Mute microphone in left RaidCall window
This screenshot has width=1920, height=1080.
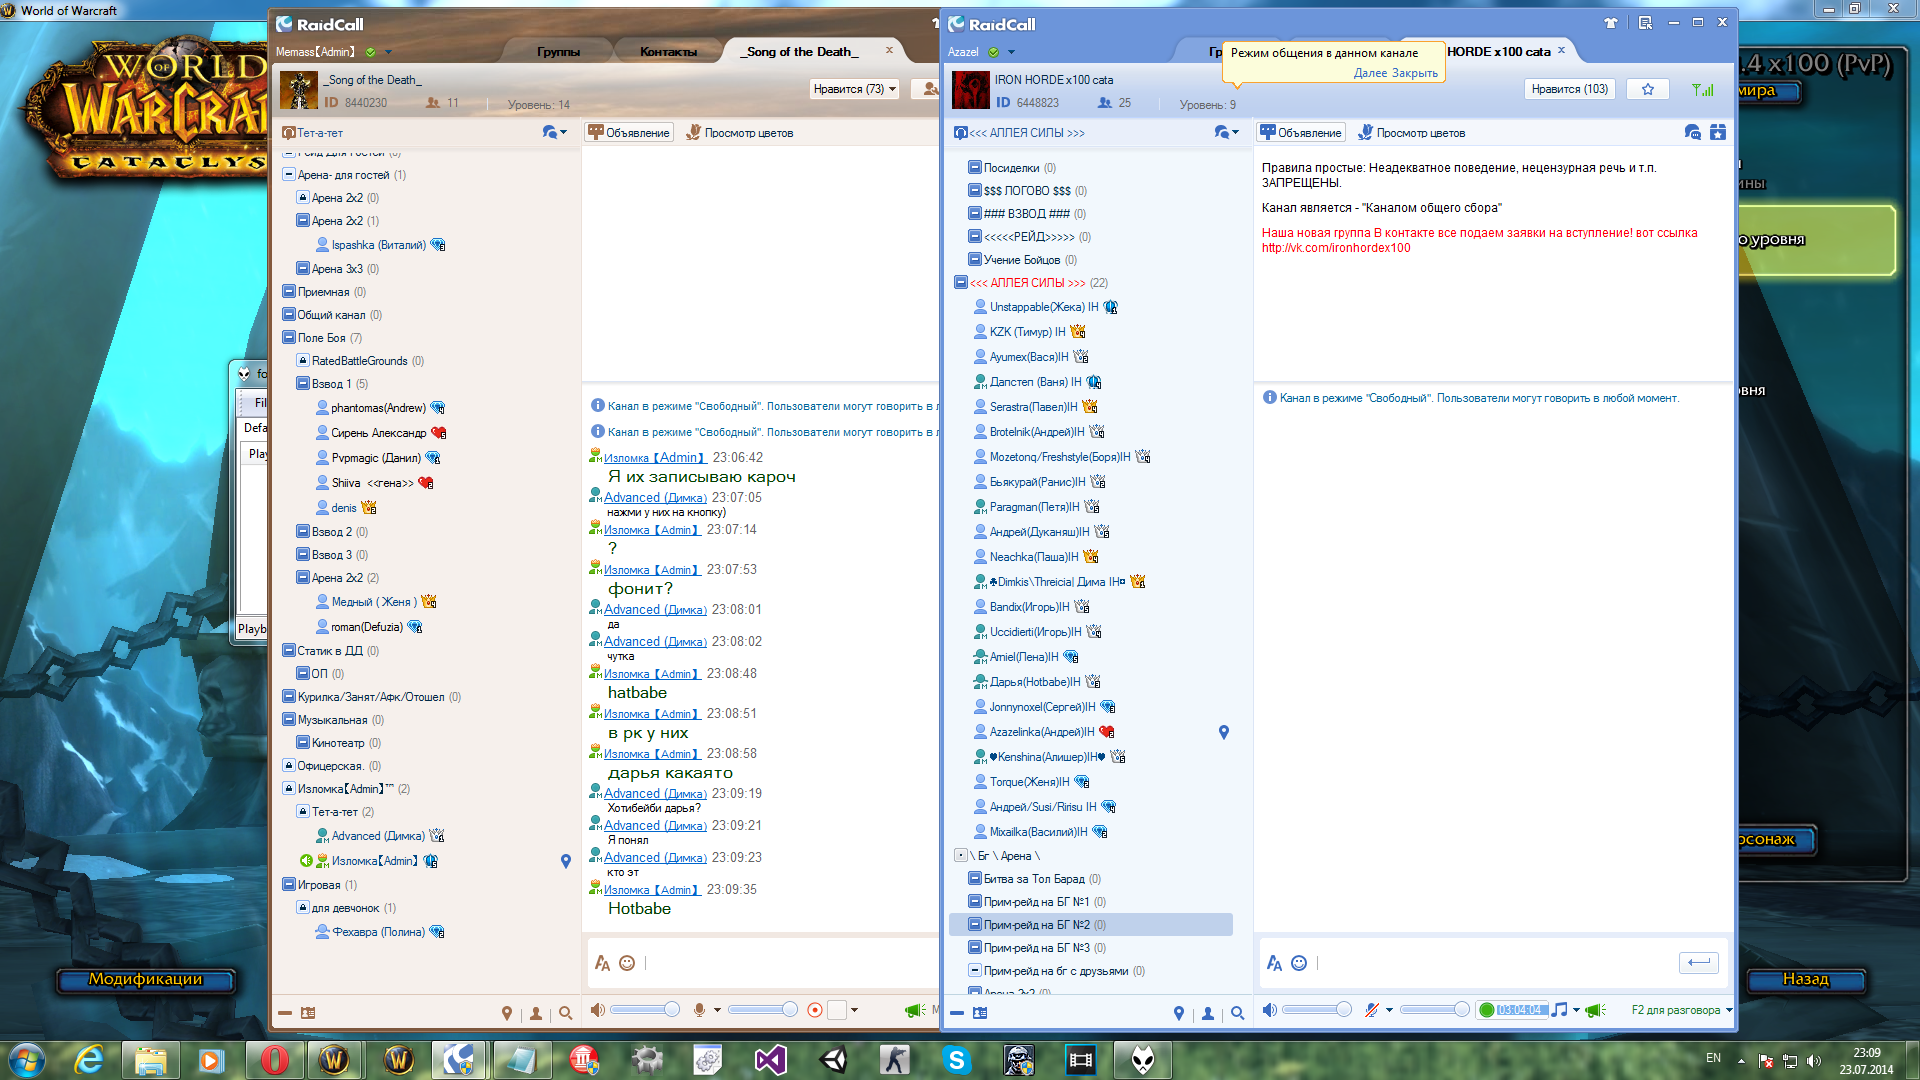(x=700, y=1011)
